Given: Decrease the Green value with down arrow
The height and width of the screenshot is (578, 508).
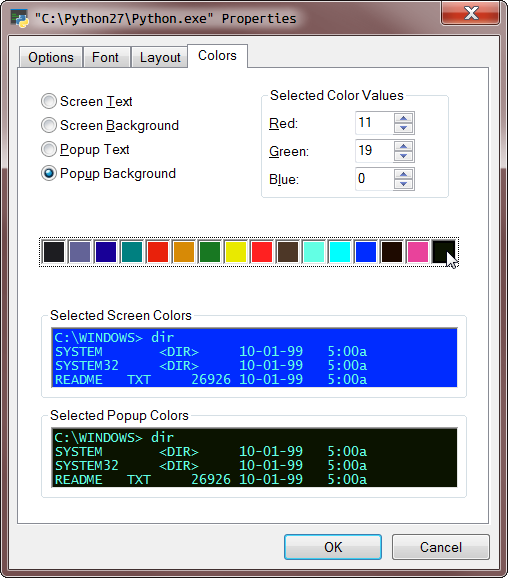Looking at the screenshot, I should click(x=403, y=156).
